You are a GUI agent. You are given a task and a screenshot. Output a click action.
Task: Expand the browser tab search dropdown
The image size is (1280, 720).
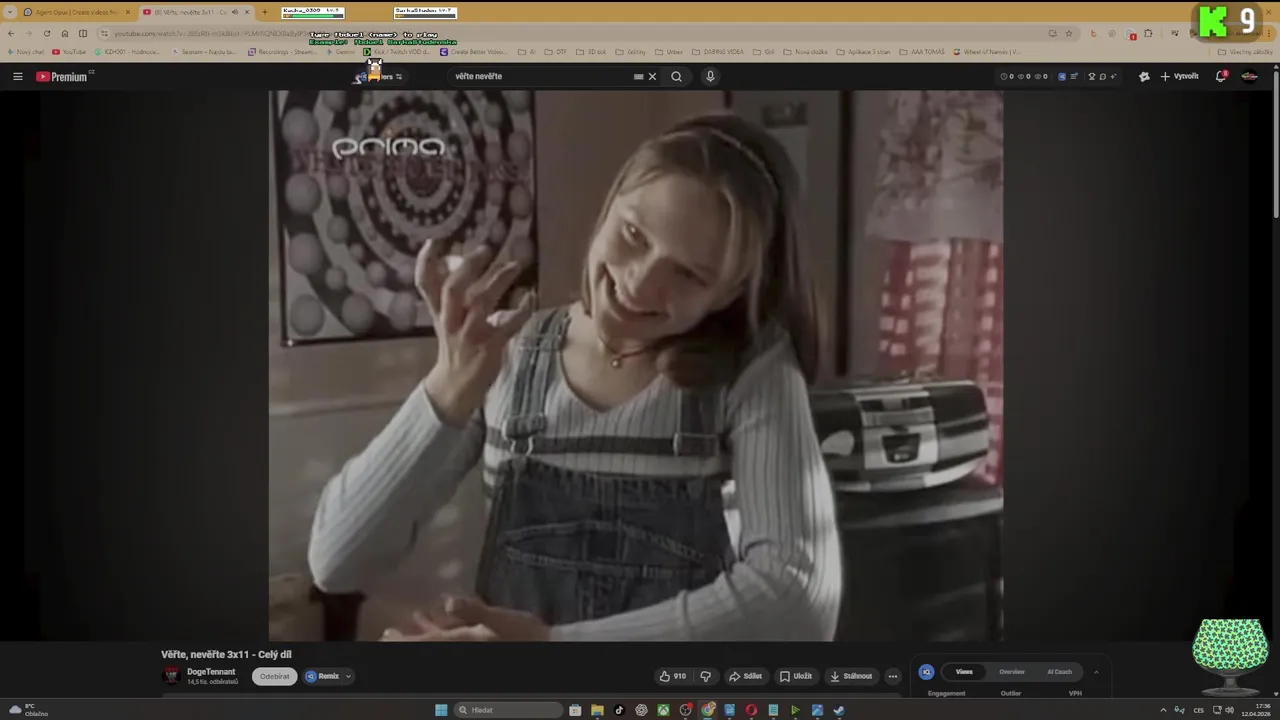(9, 12)
